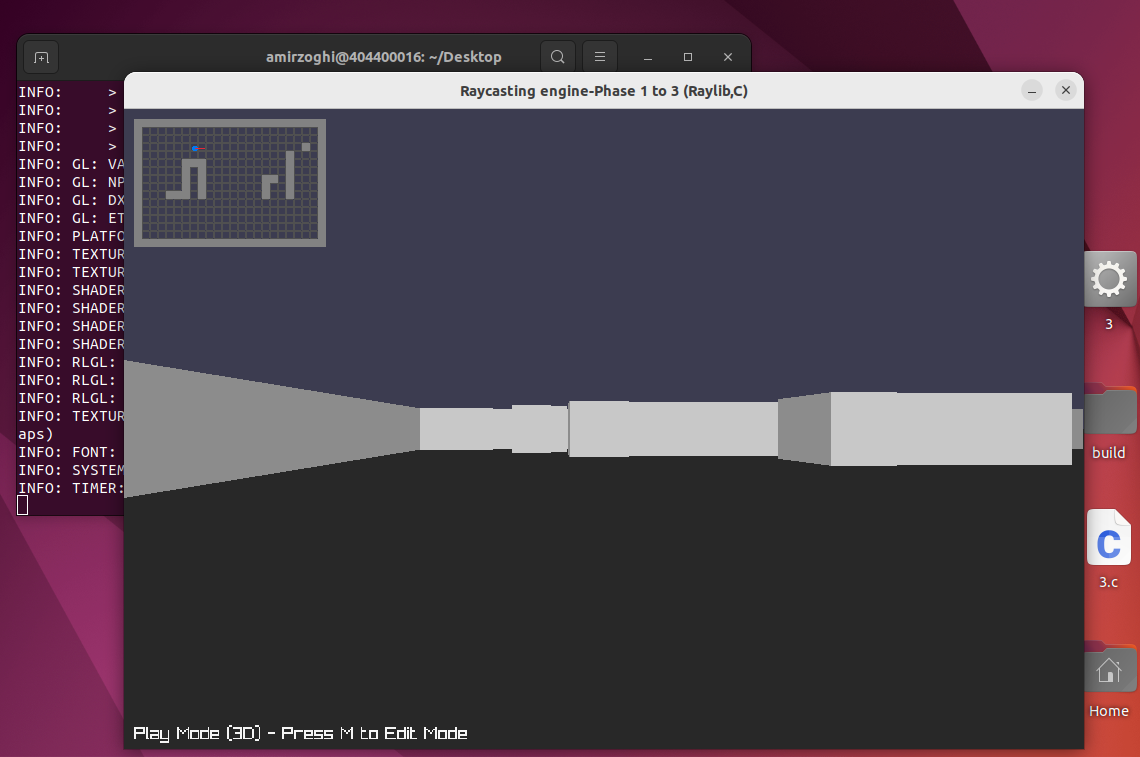Click the terminal cursor block at the prompt
Screen dimensions: 1140x757
click(23, 505)
